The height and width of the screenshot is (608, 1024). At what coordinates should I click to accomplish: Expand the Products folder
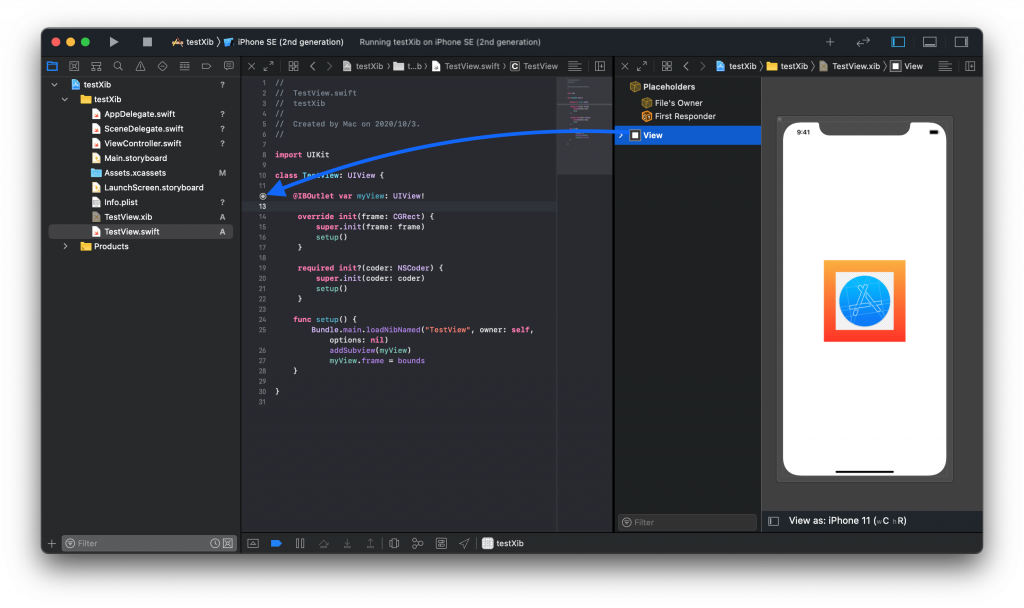click(x=66, y=246)
